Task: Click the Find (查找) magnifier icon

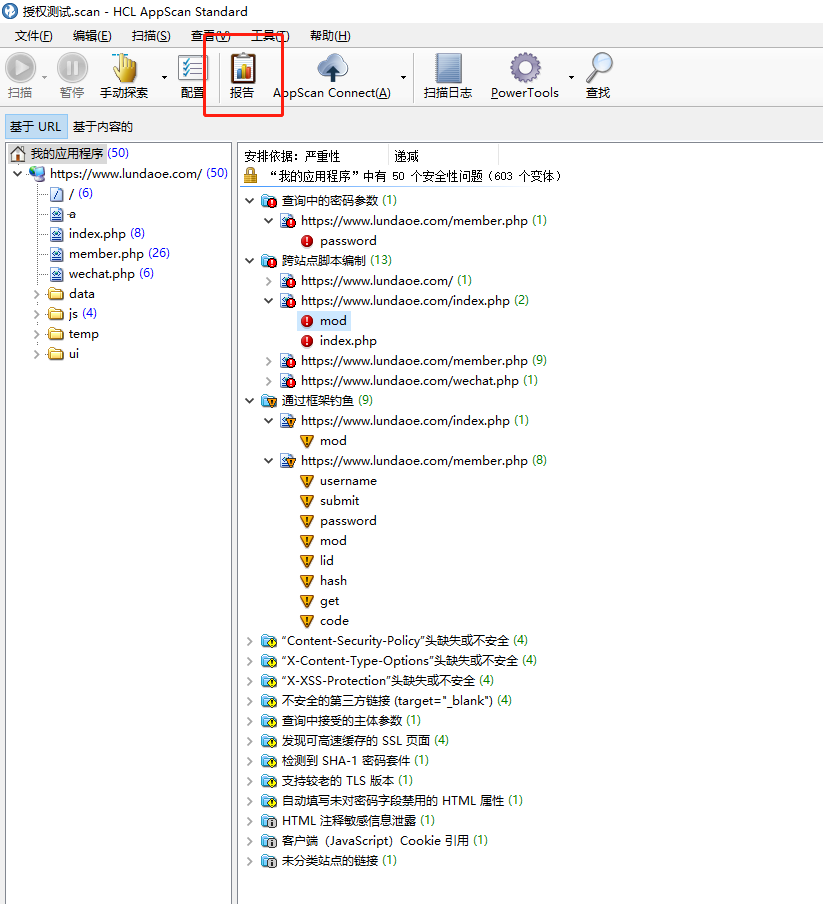Action: click(x=598, y=68)
